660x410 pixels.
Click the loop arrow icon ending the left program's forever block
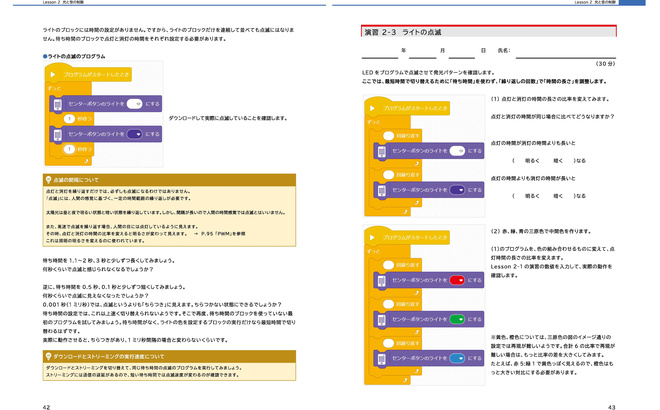pyautogui.click(x=89, y=160)
